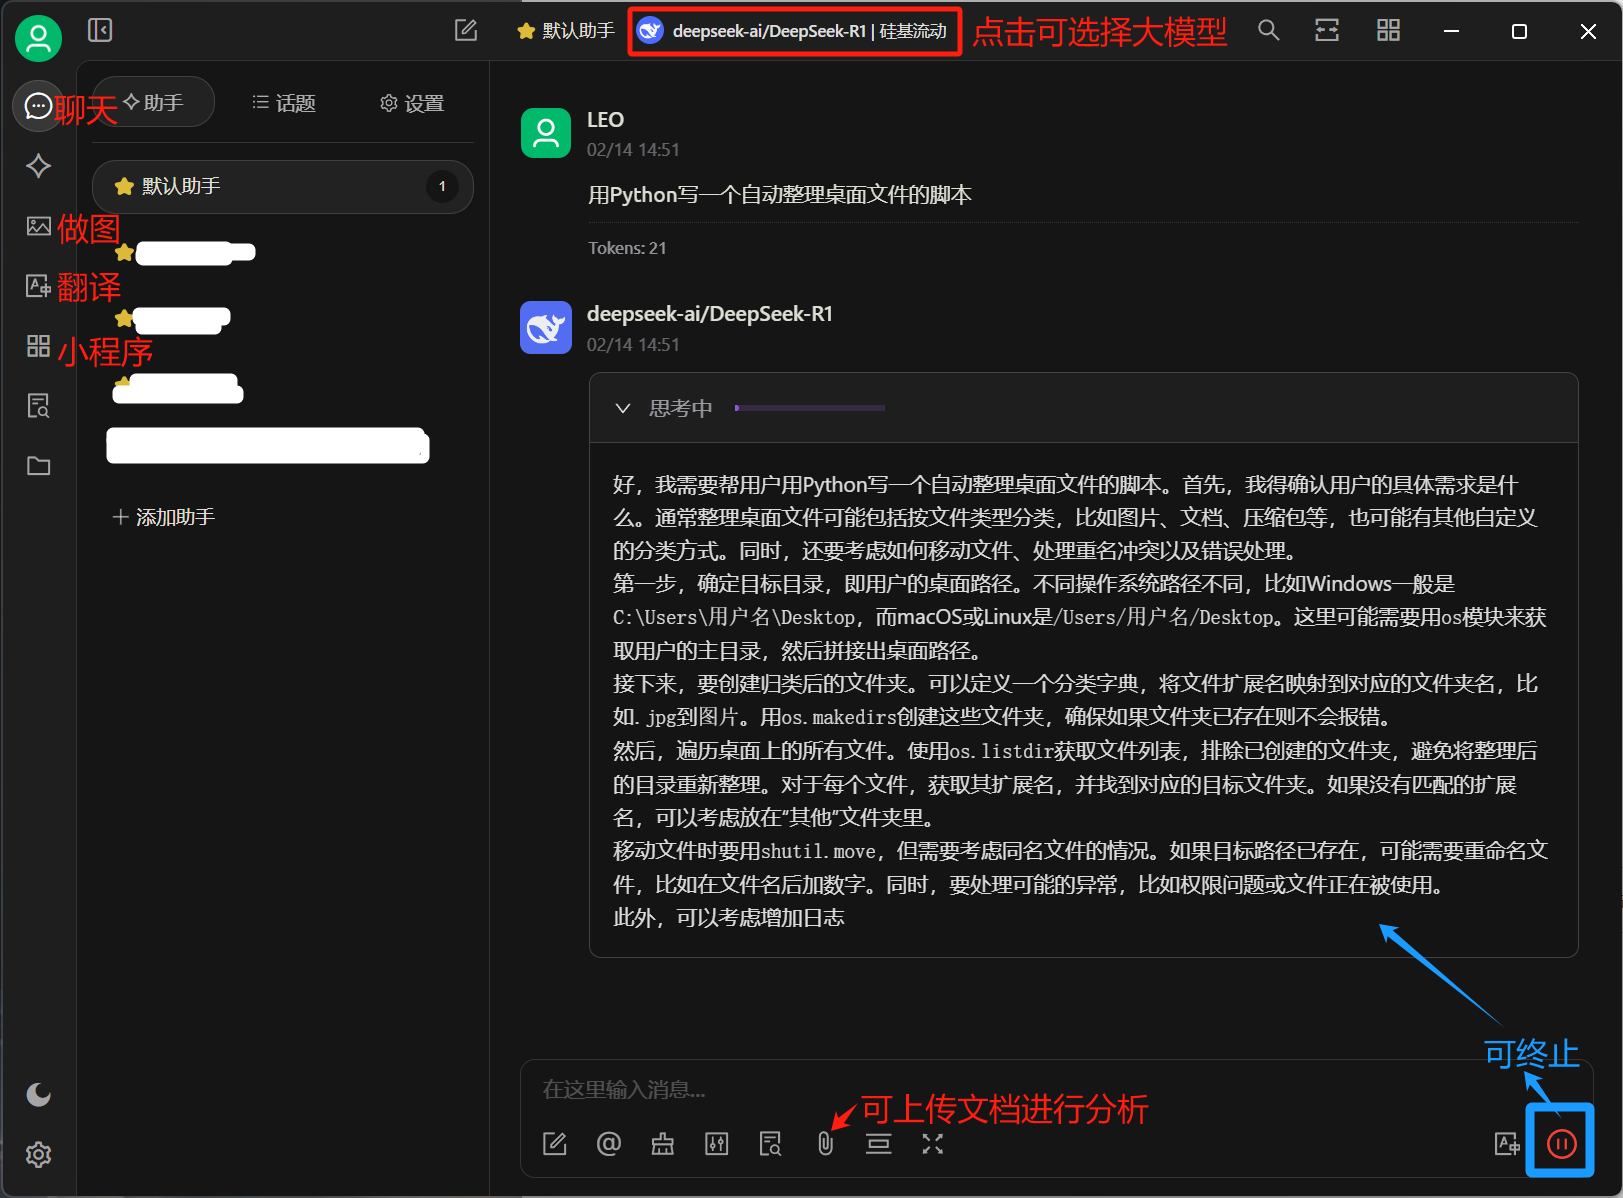Viewport: 1623px width, 1198px height.
Task: Open chat parameter sliders icon
Action: [717, 1143]
